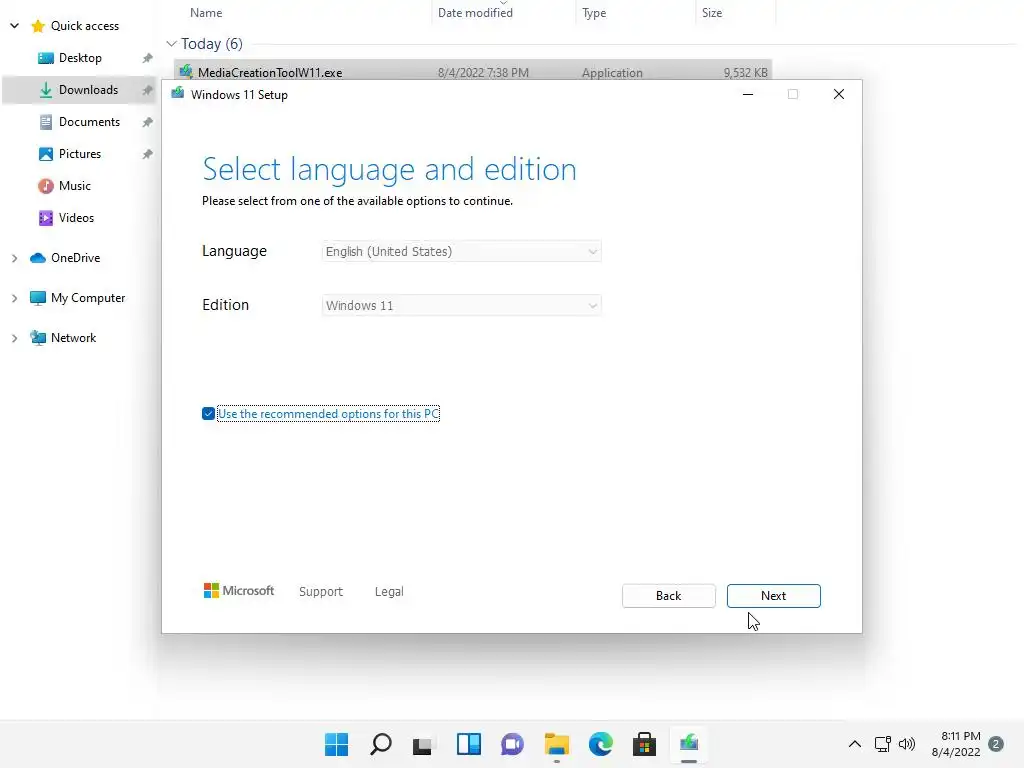Select My Computer in sidebar
The width and height of the screenshot is (1024, 768).
(x=88, y=298)
